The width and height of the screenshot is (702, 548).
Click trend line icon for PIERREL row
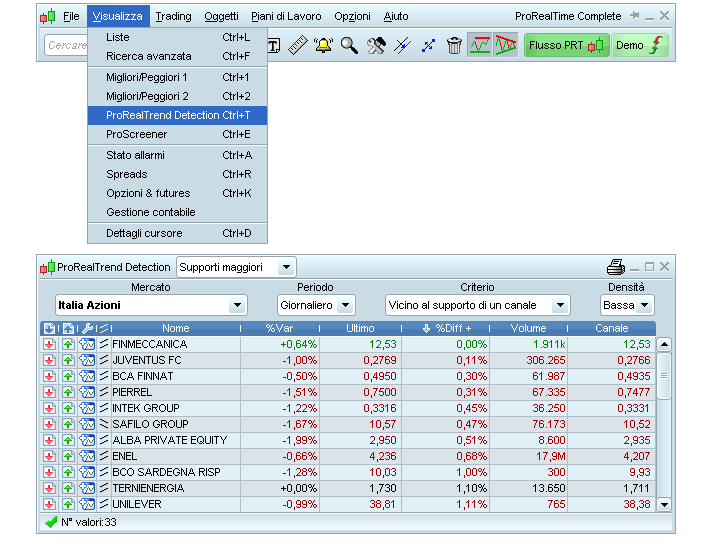(104, 392)
